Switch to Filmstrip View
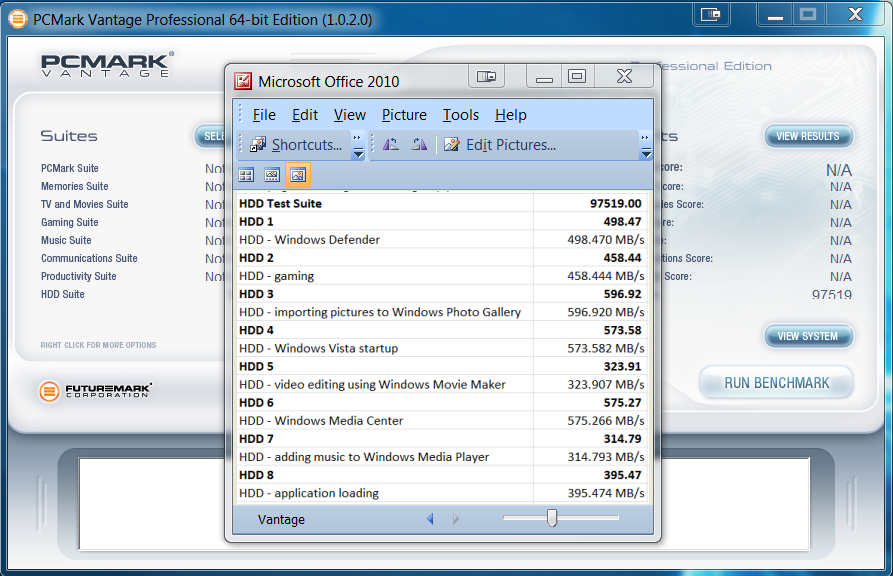The width and height of the screenshot is (893, 576). 272,175
